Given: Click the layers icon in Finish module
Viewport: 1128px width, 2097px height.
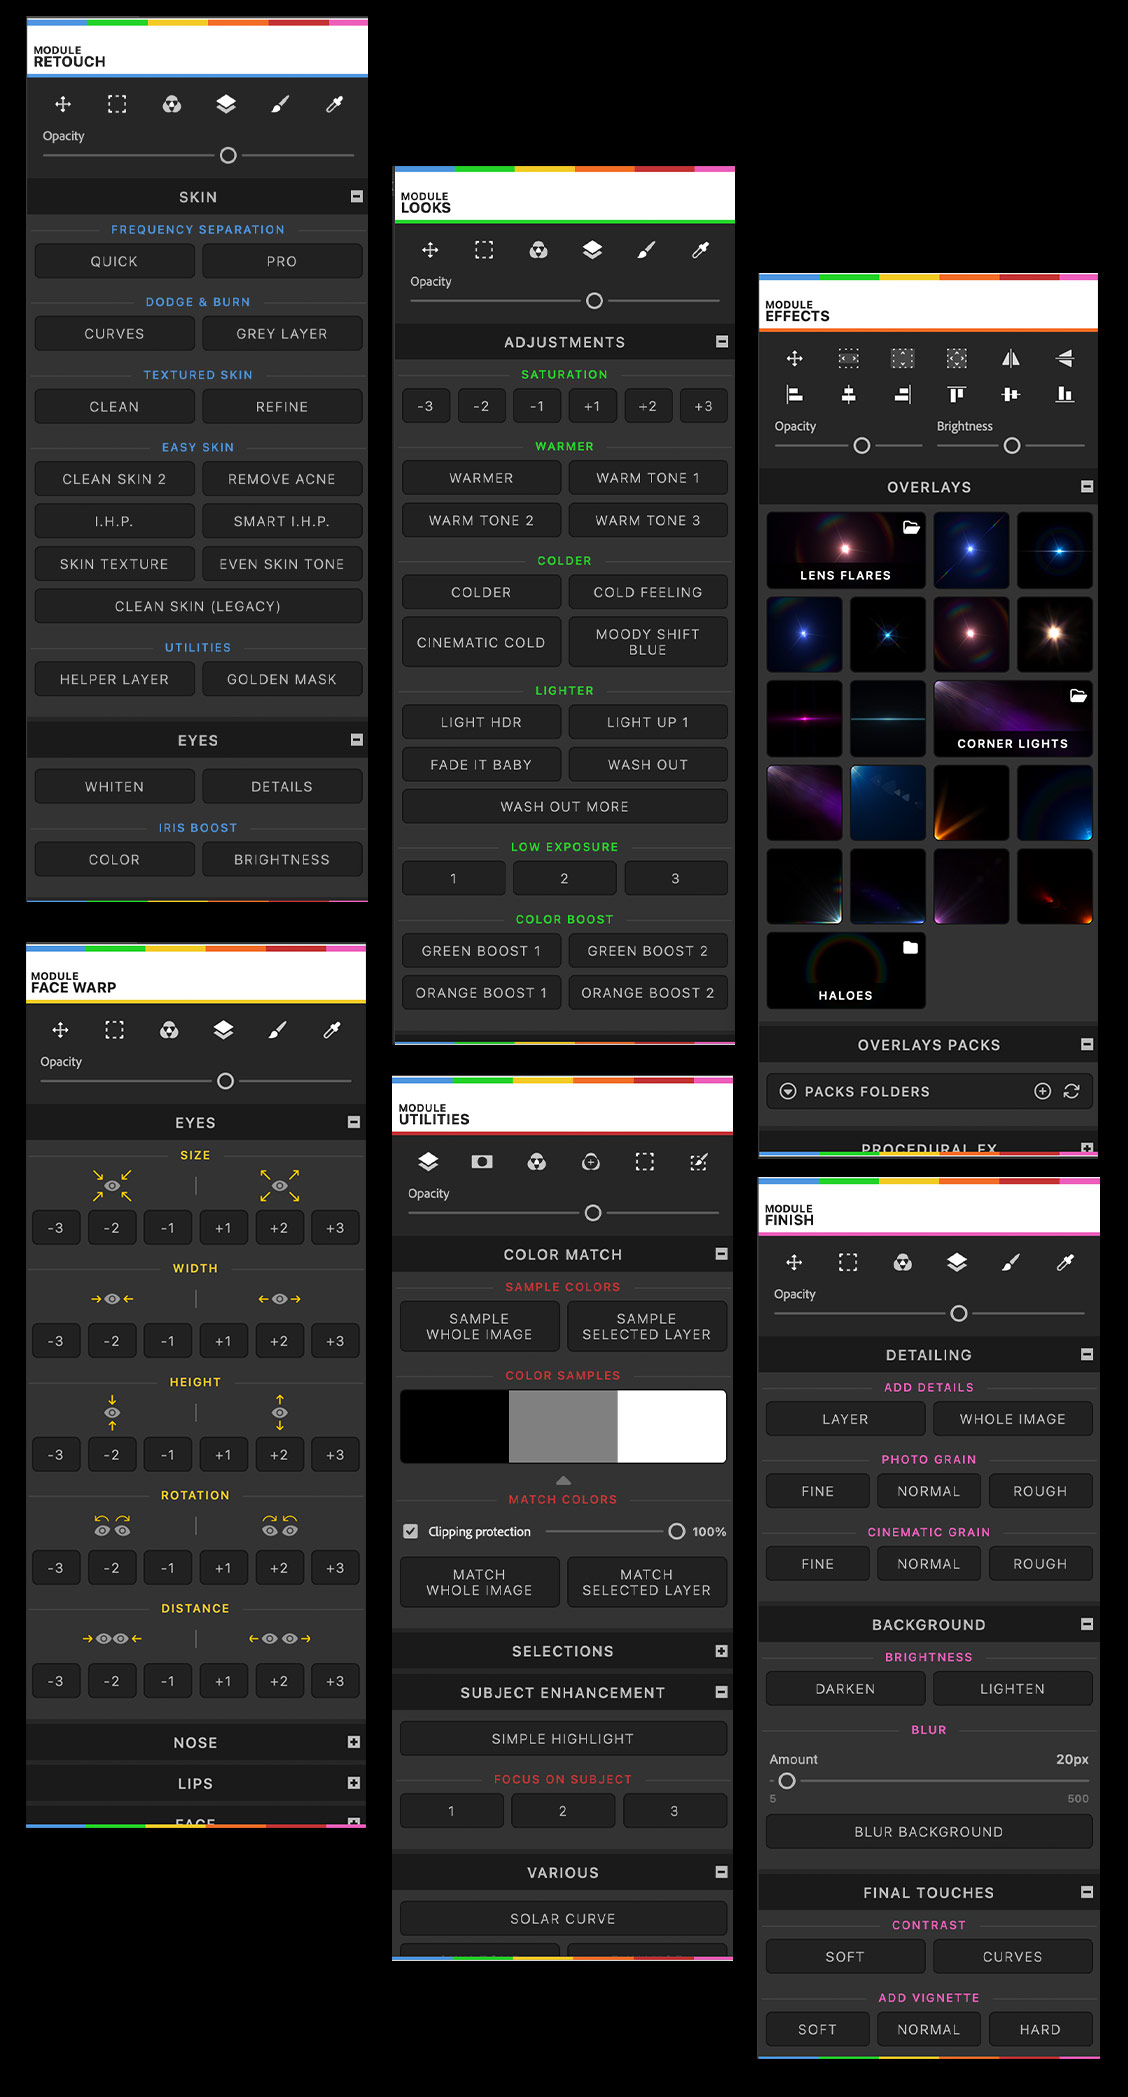Looking at the screenshot, I should click(x=957, y=1263).
